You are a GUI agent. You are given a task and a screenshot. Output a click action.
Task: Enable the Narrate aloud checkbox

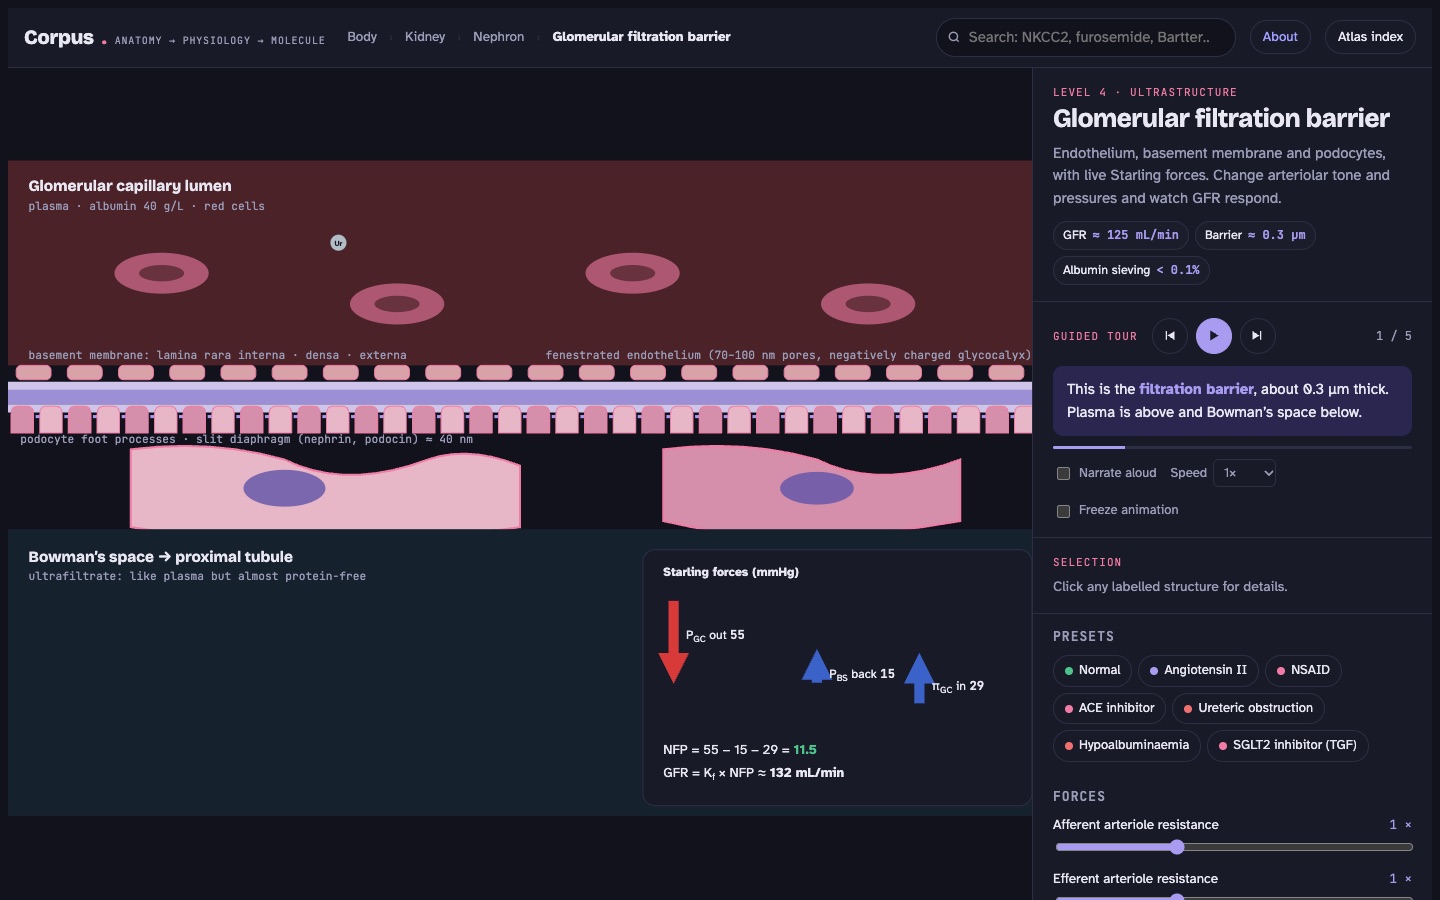1064,473
